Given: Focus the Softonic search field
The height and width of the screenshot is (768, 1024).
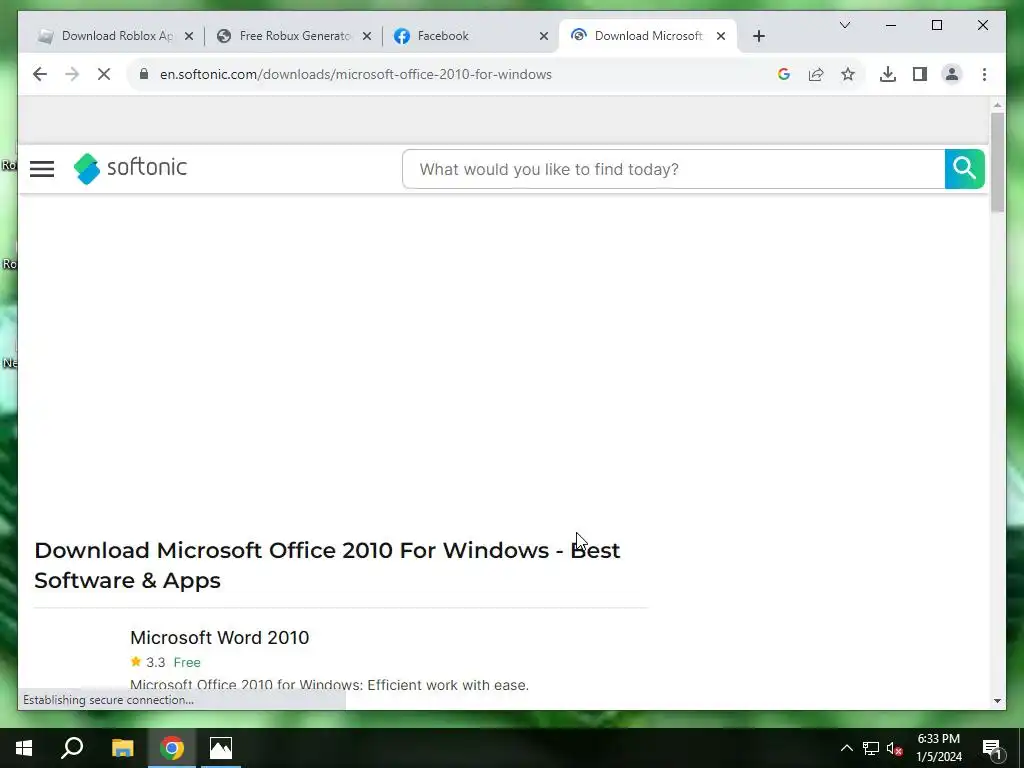Looking at the screenshot, I should pyautogui.click(x=673, y=169).
